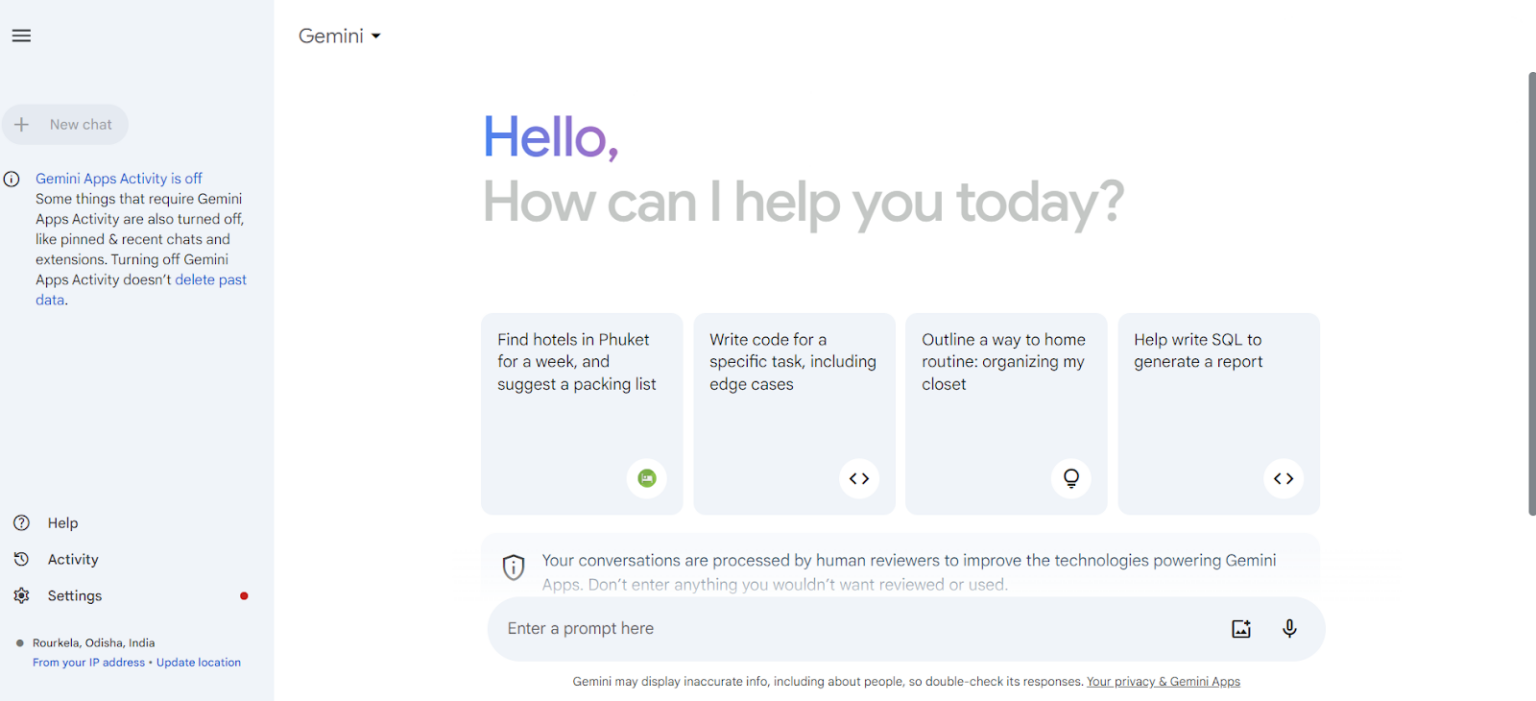
Task: Open the Activity menu item
Action: (x=73, y=560)
